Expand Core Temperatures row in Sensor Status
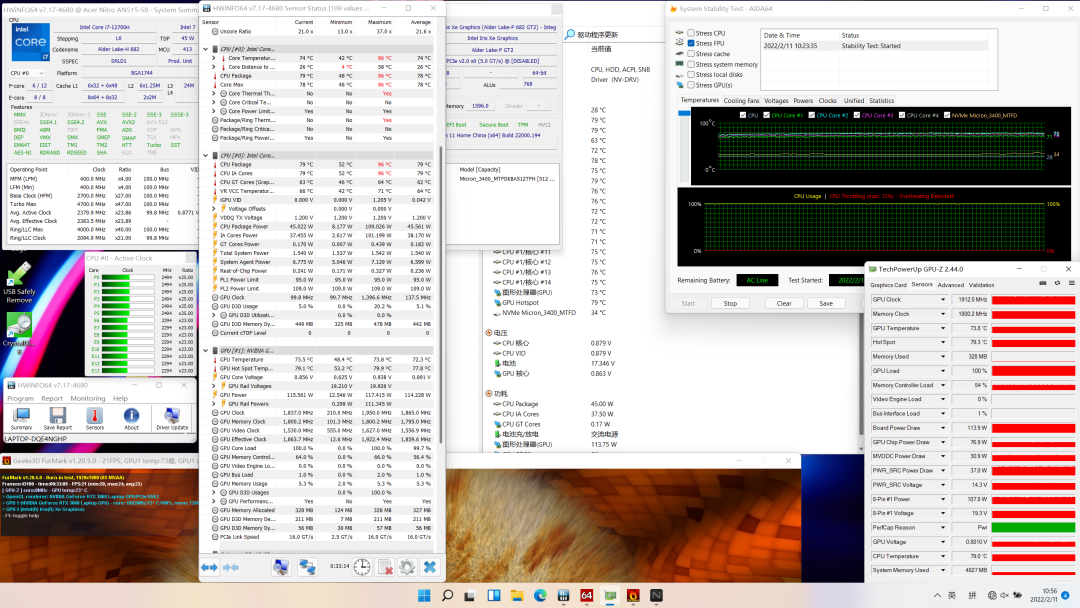The width and height of the screenshot is (1080, 608). [214, 58]
